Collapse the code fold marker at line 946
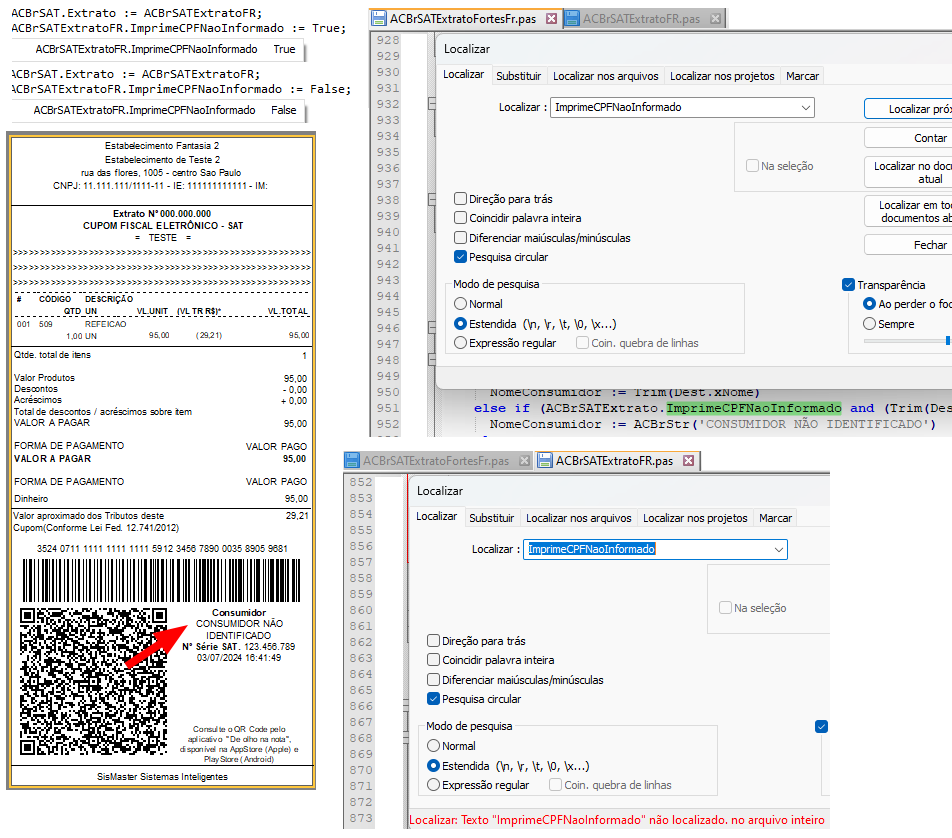 pyautogui.click(x=432, y=328)
